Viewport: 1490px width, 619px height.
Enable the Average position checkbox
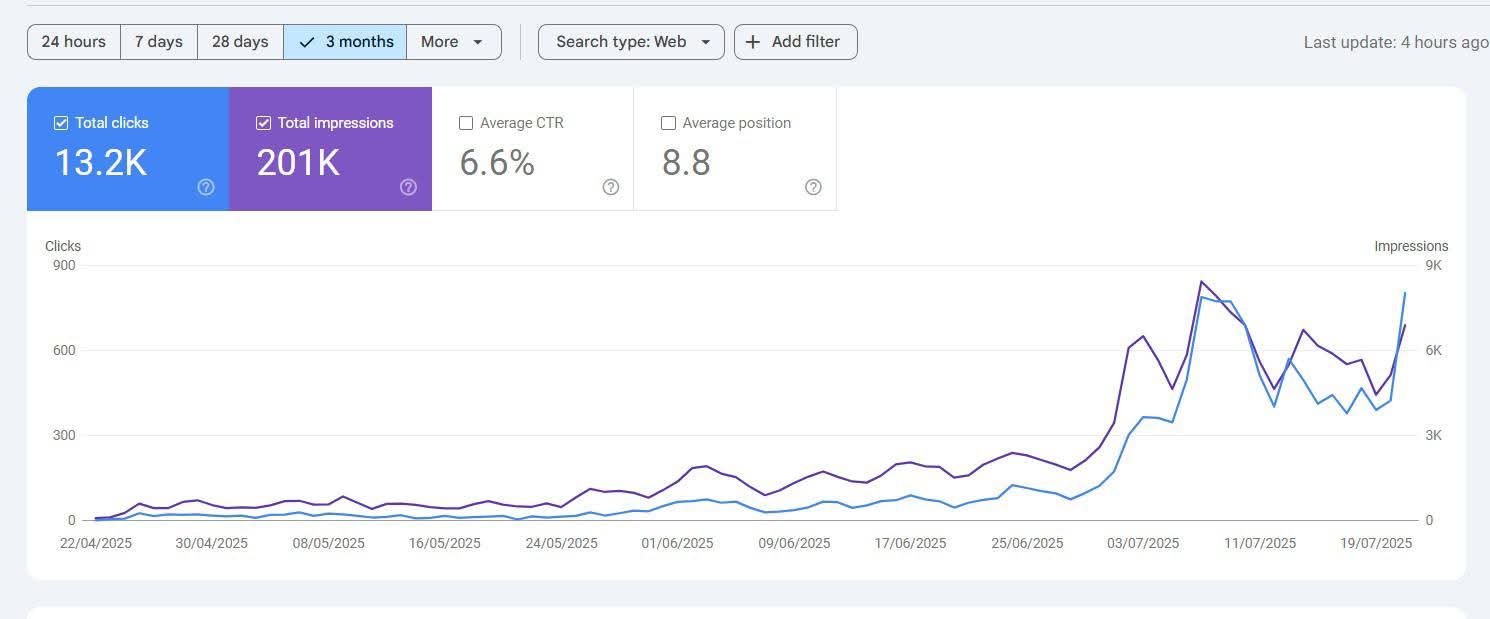coord(669,123)
